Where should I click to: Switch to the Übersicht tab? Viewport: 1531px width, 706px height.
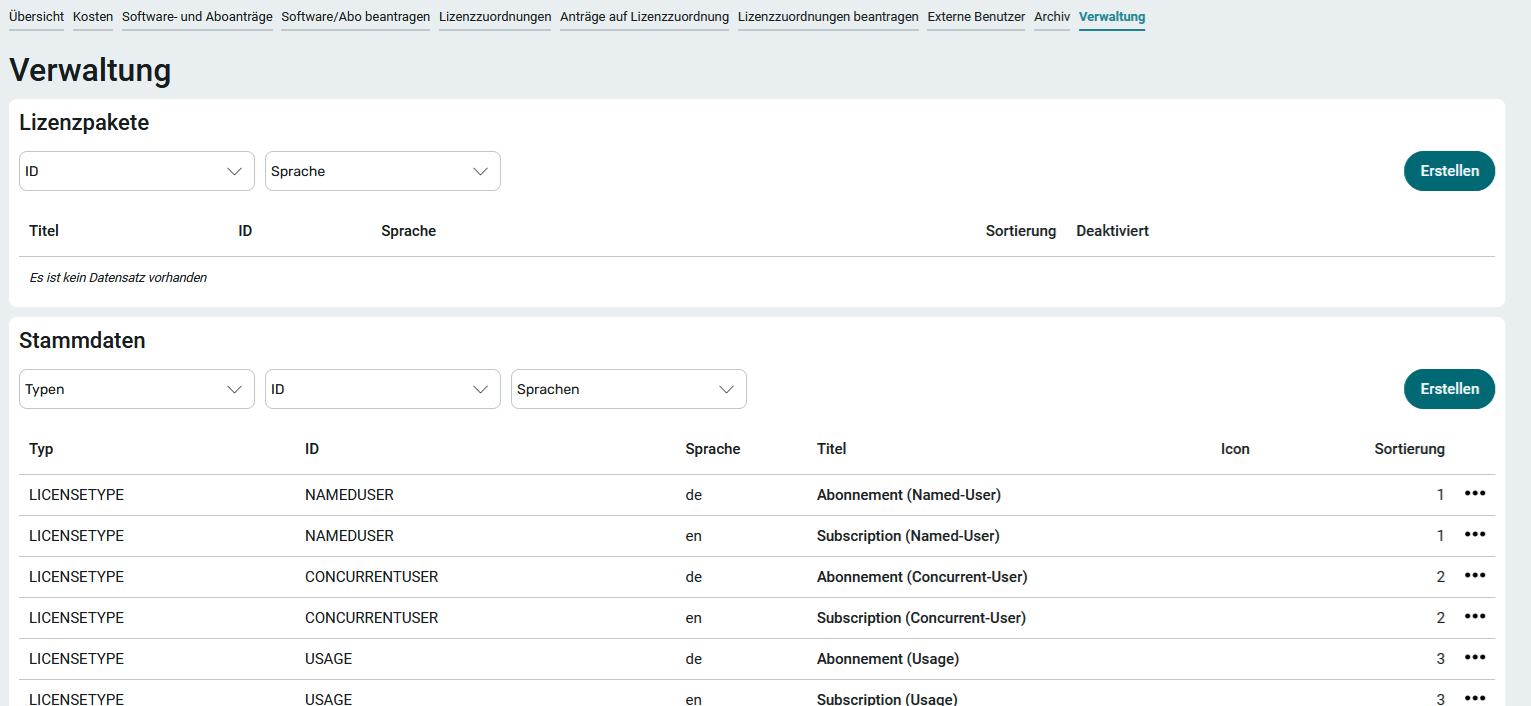pos(36,17)
